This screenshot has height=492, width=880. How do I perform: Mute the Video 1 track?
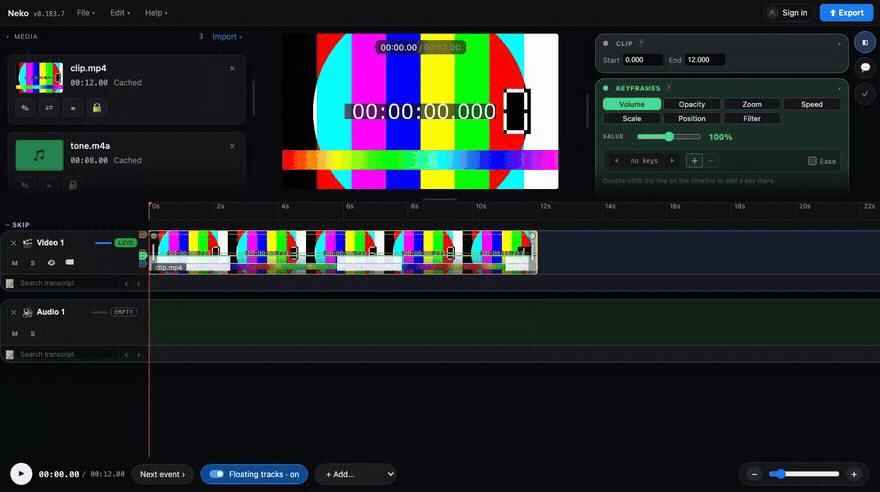[x=15, y=263]
